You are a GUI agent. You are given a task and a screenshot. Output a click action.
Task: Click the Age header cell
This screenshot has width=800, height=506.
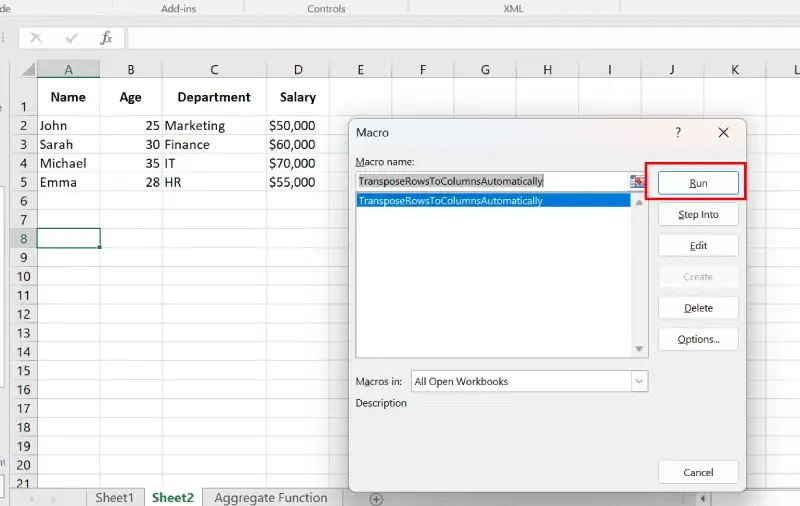131,97
